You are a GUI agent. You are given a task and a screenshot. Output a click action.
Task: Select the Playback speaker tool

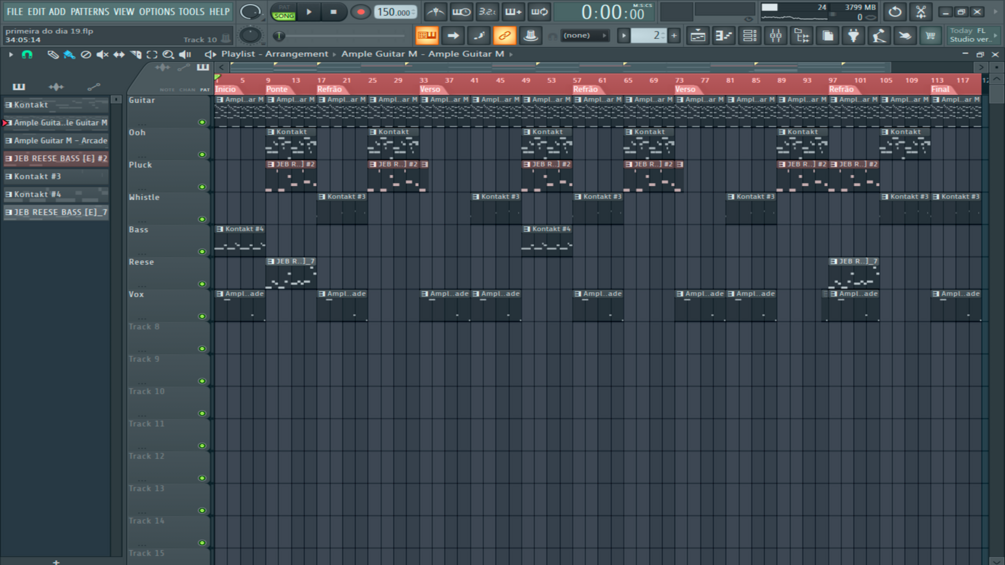(185, 54)
